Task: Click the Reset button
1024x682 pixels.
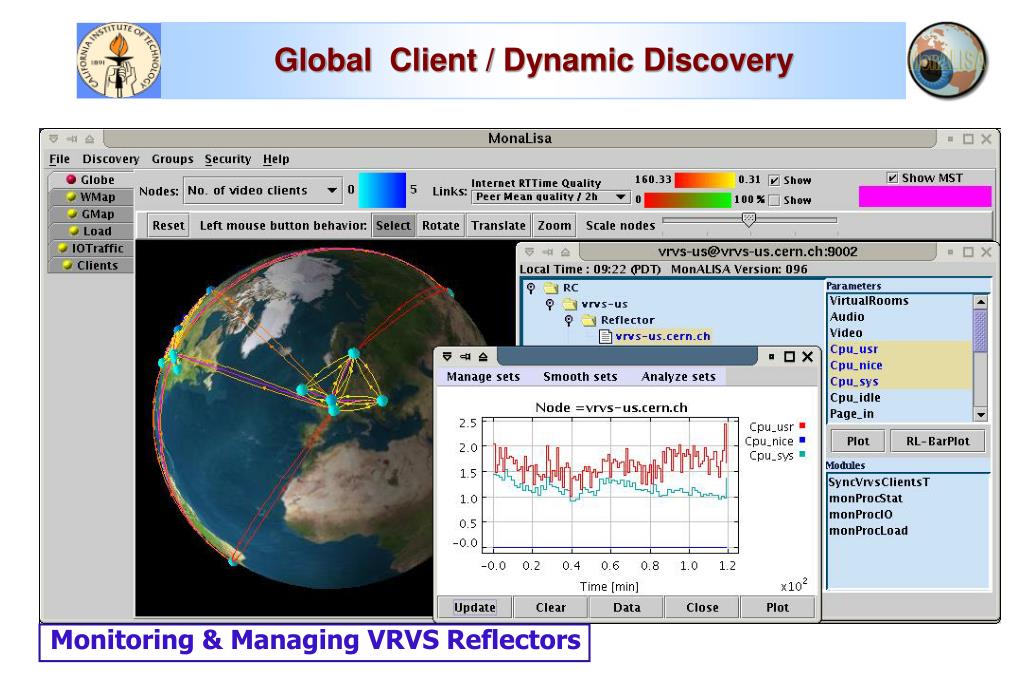Action: tap(168, 225)
